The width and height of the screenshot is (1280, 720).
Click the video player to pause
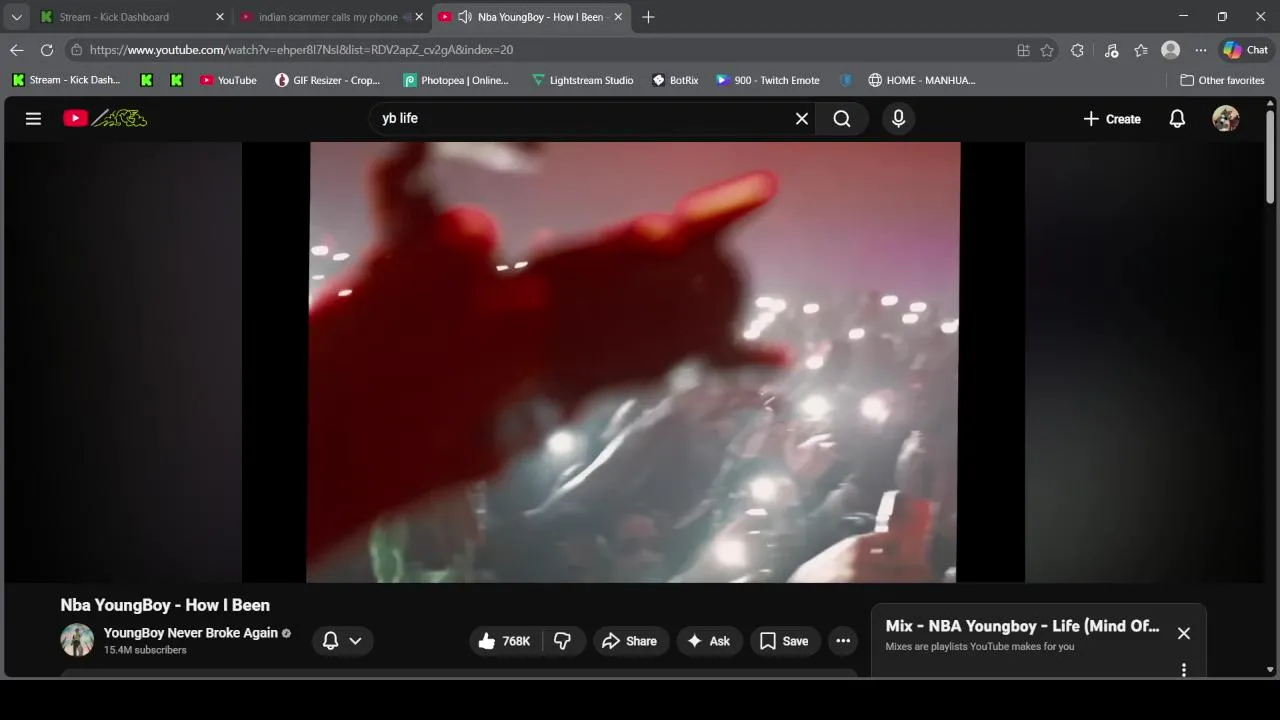633,362
